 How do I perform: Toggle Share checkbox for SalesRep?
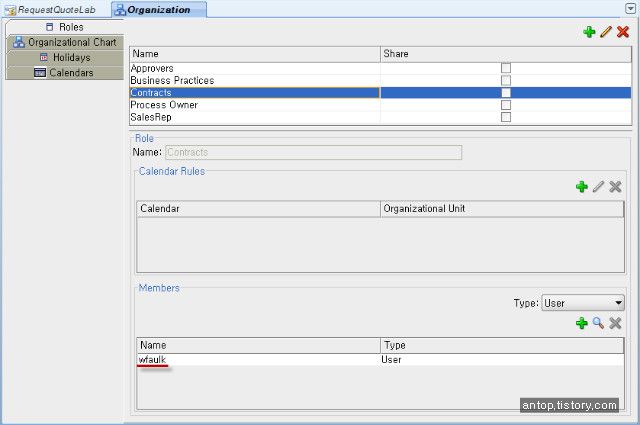tap(506, 117)
